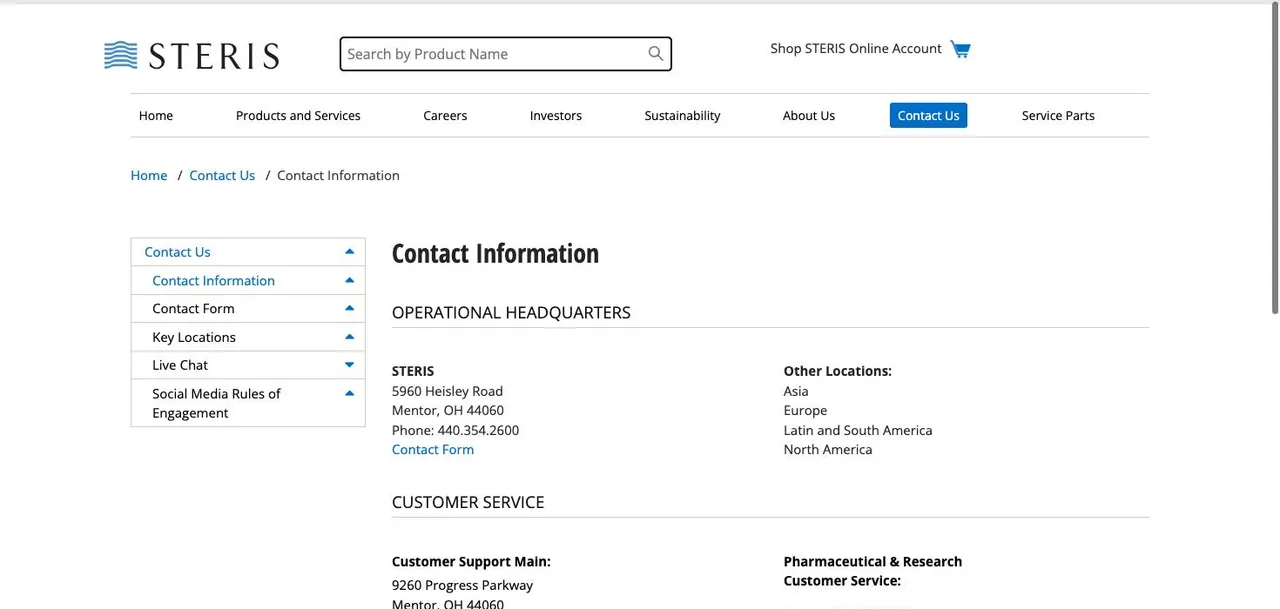Click the Contact Information page heading
This screenshot has height=609, width=1280.
[x=495, y=253]
